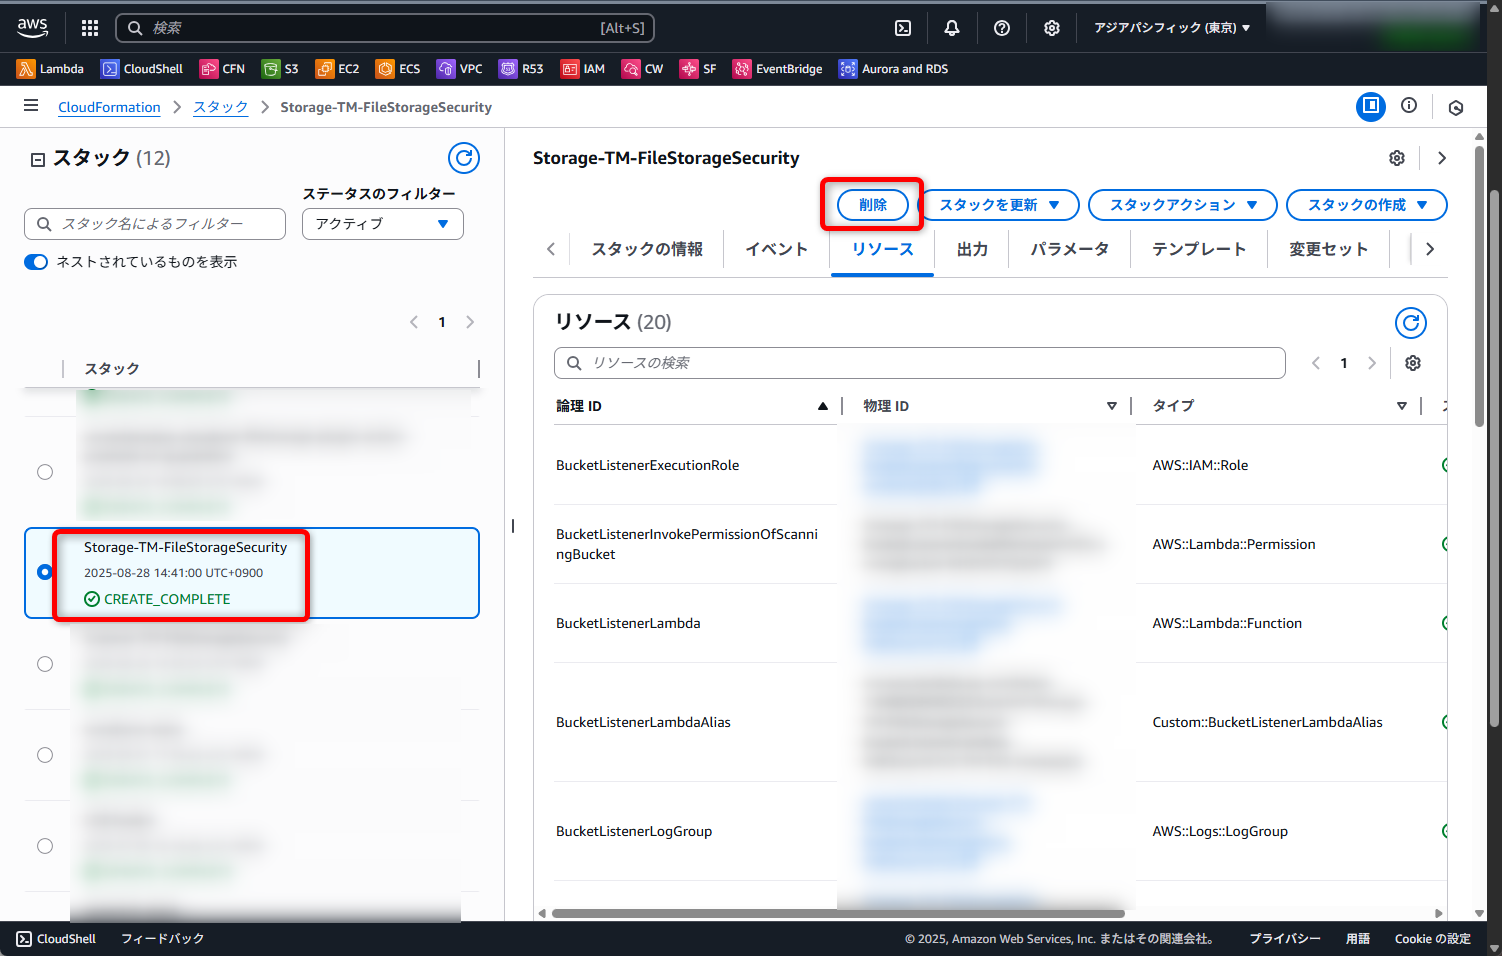This screenshot has width=1502, height=956.
Task: Open Cookie の設定 footer link
Action: coord(1432,939)
